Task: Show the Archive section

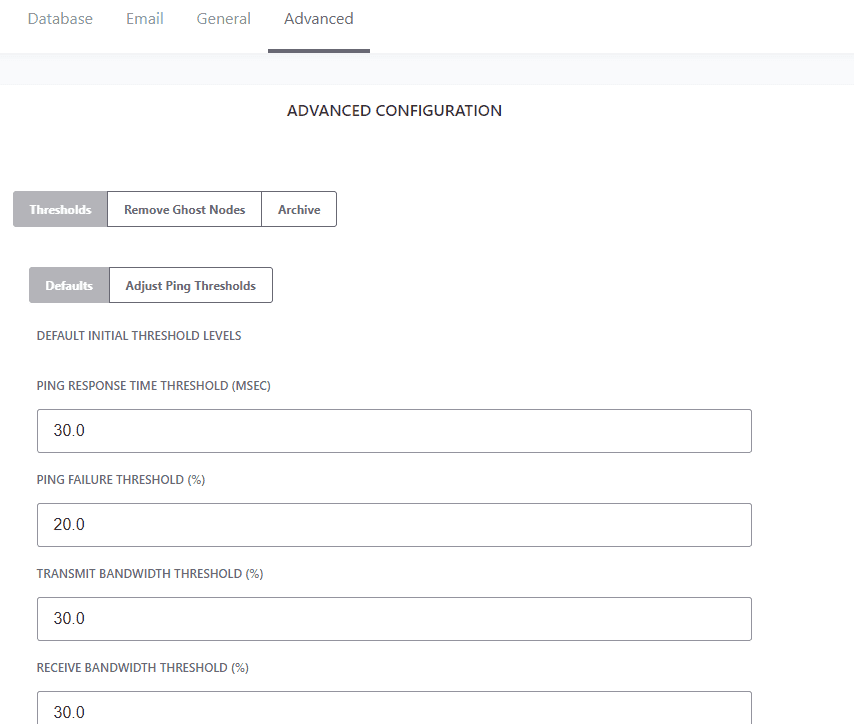Action: coord(299,209)
